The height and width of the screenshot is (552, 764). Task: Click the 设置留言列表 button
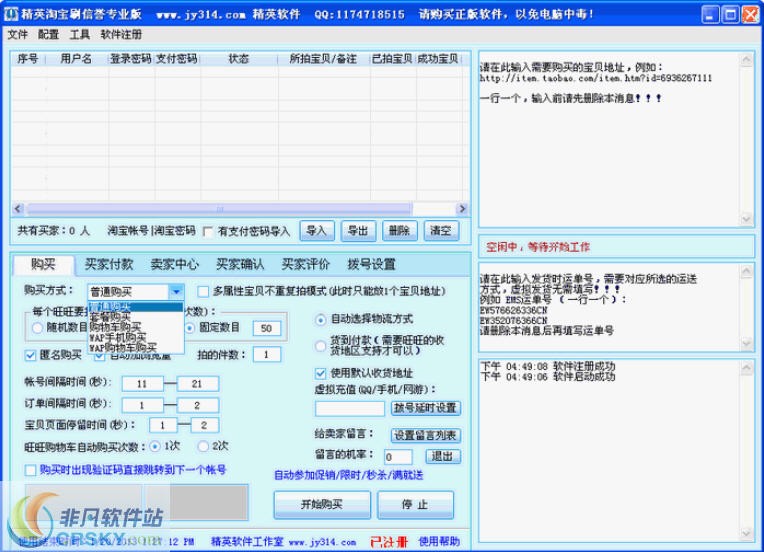(x=425, y=436)
